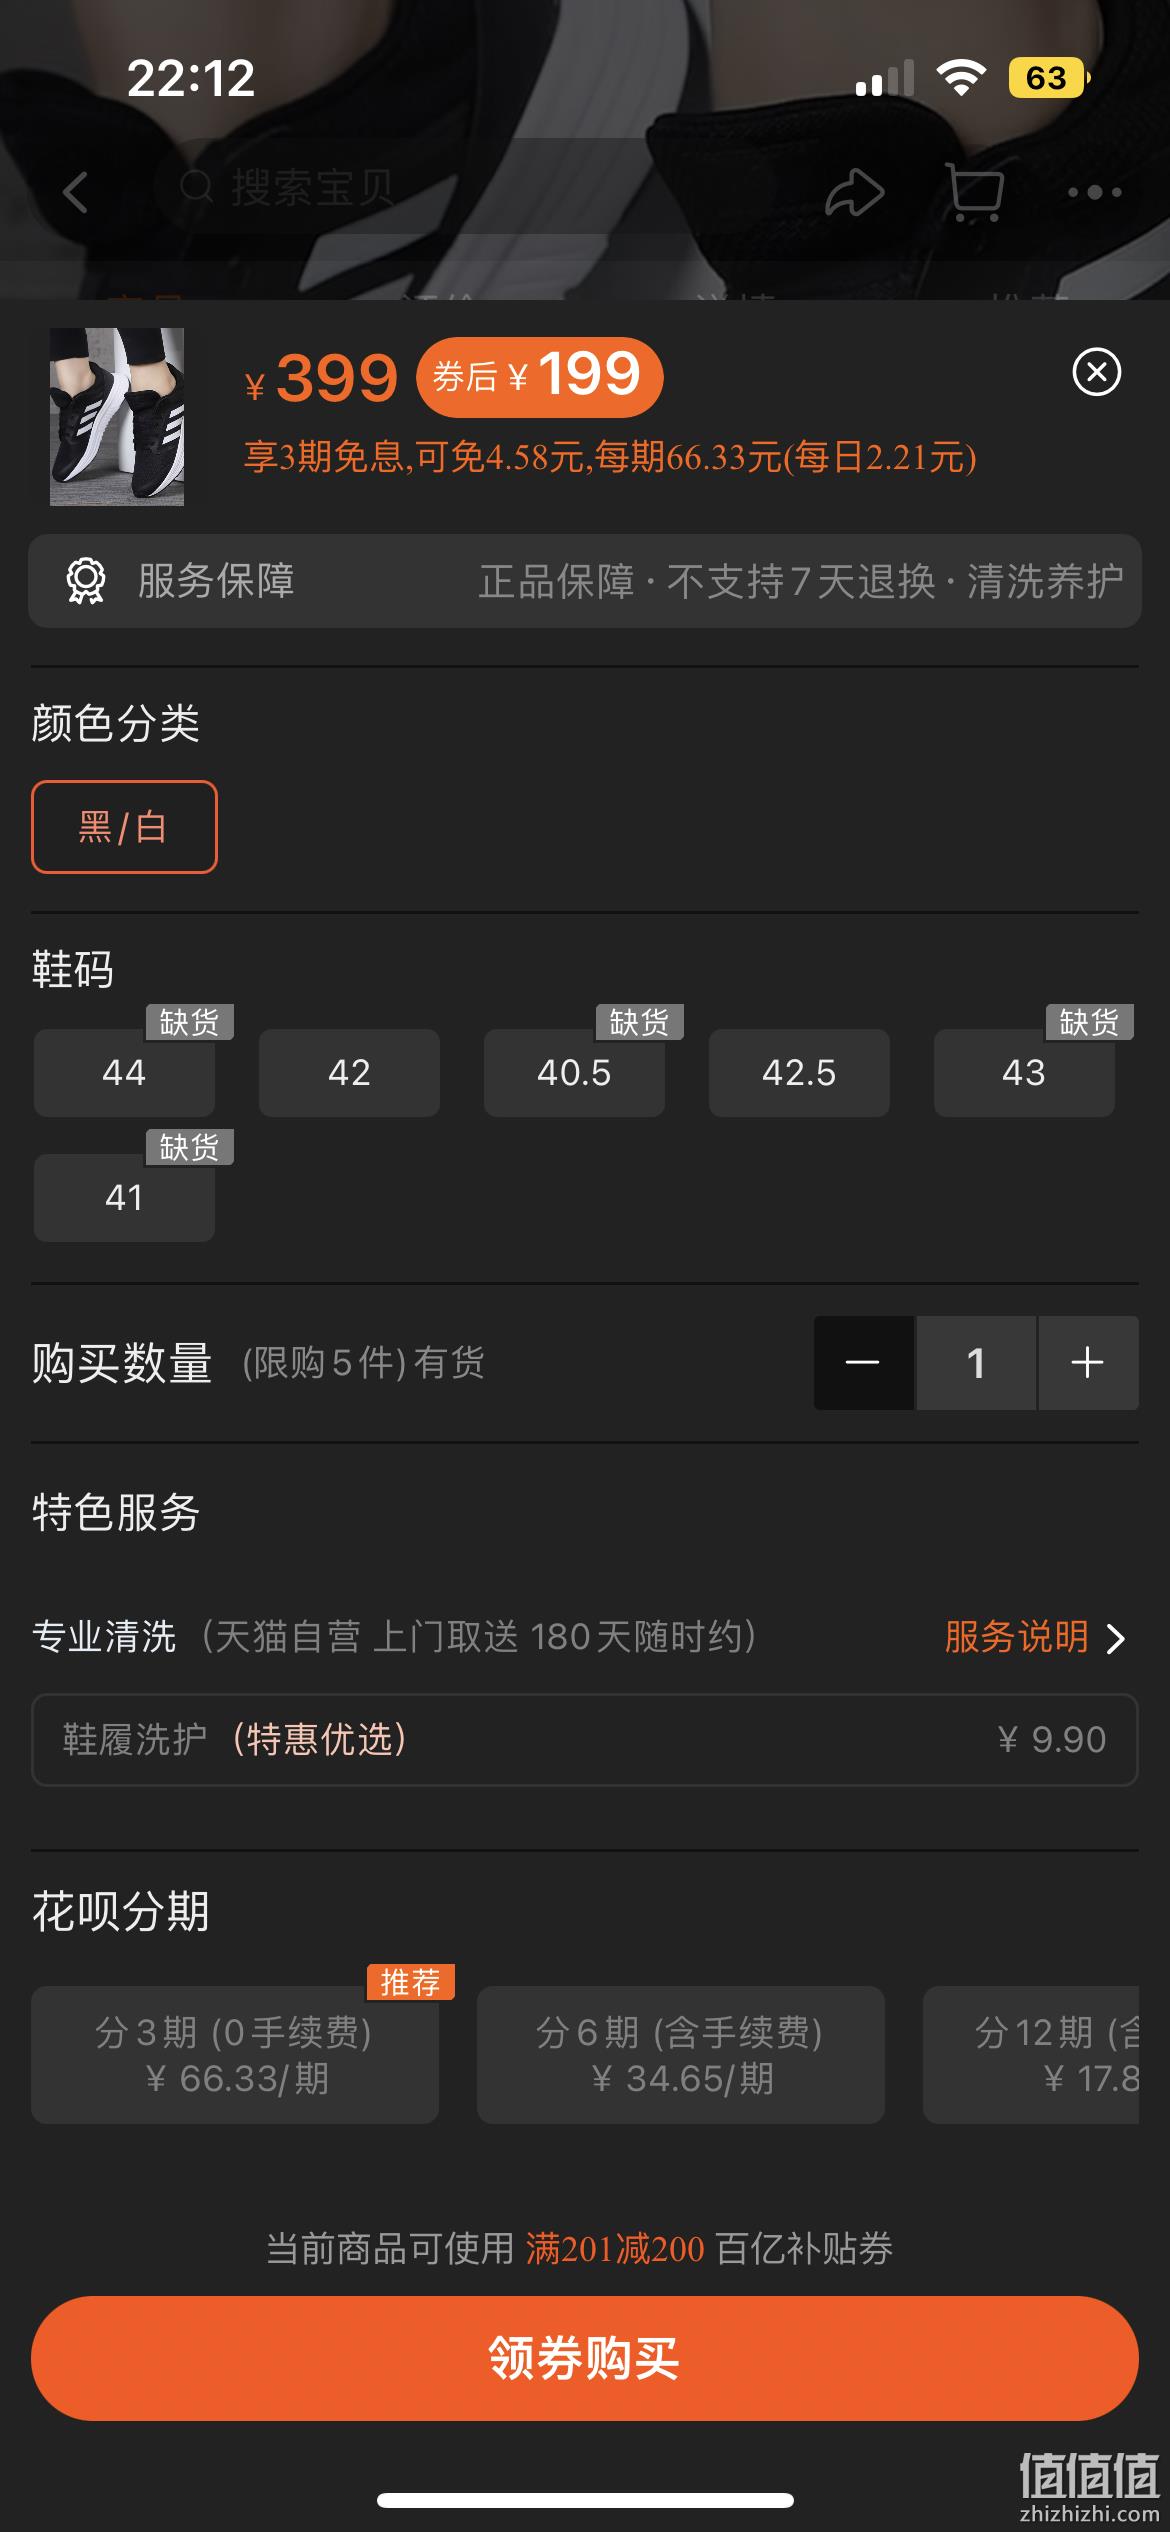1170x2532 pixels.
Task: Open the three-dot more menu
Action: (1095, 192)
